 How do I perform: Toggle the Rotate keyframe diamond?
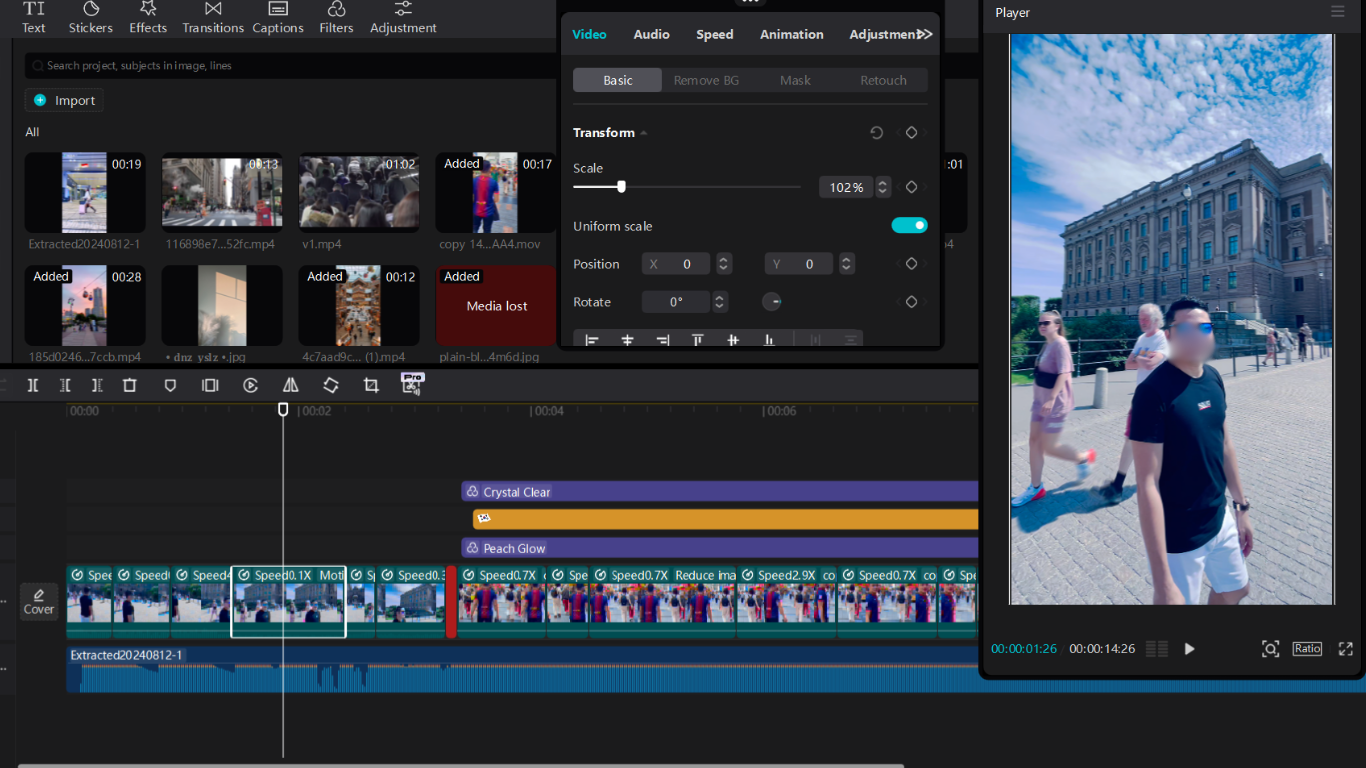(911, 302)
